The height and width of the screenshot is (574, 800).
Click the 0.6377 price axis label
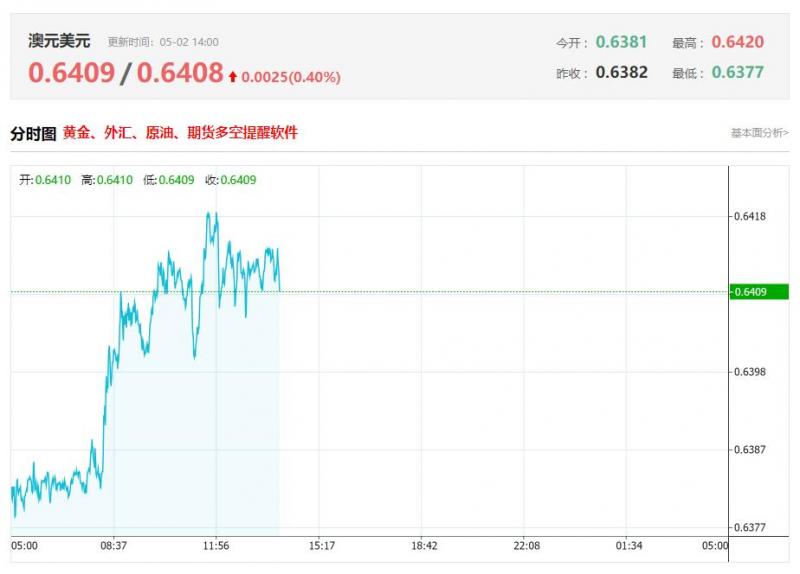(x=749, y=528)
